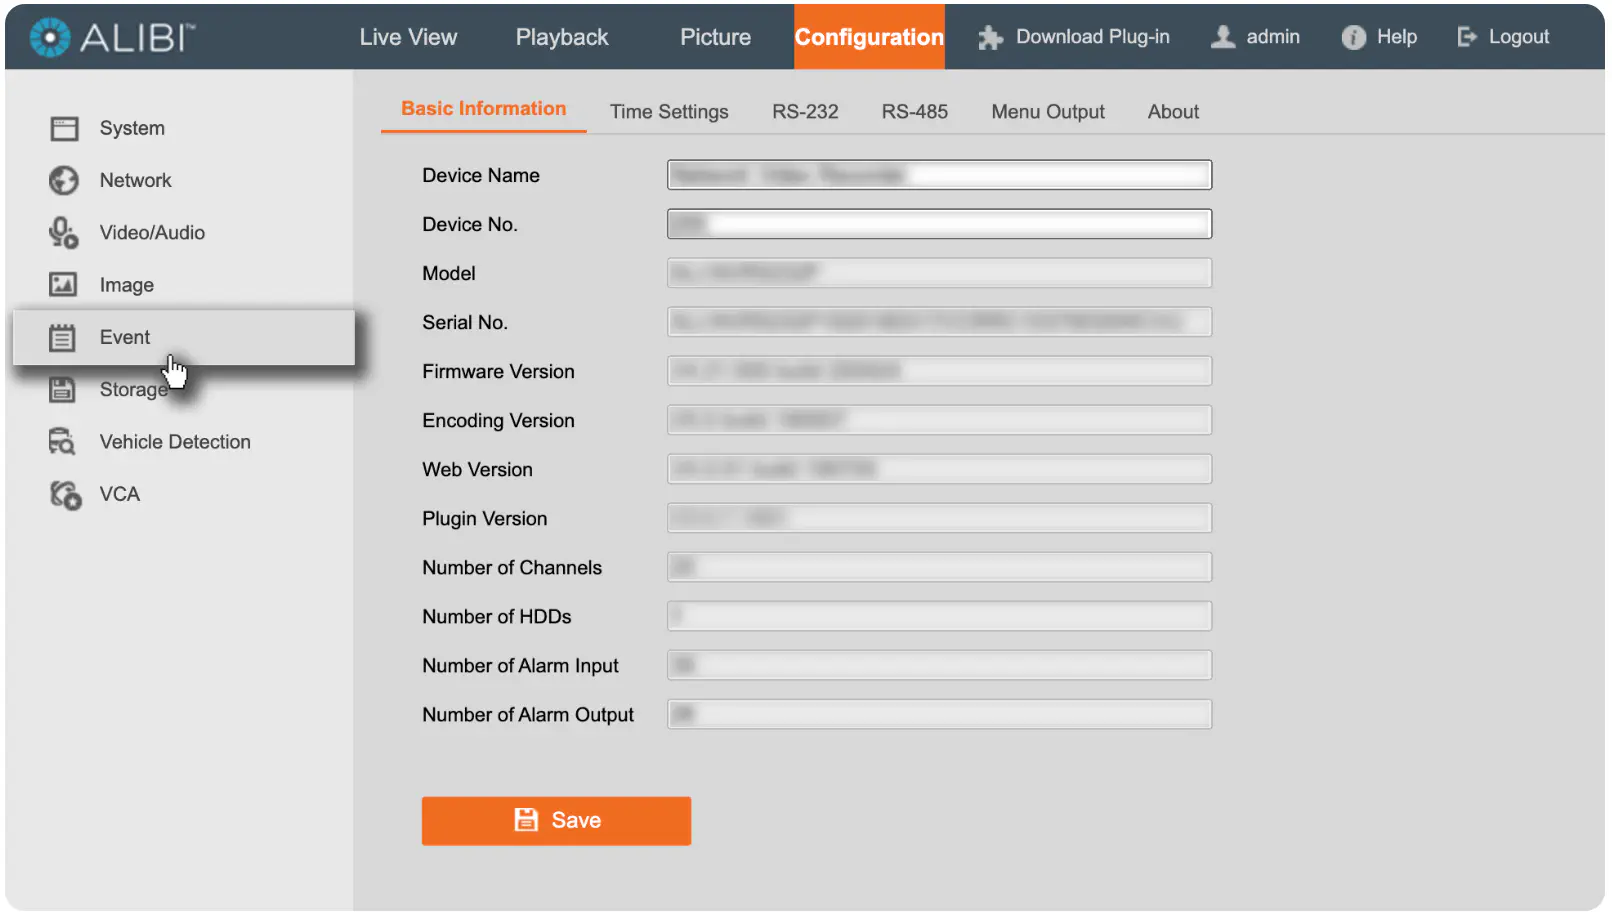The image size is (1612, 918).
Task: Switch to the Time Settings tab
Action: pos(669,112)
